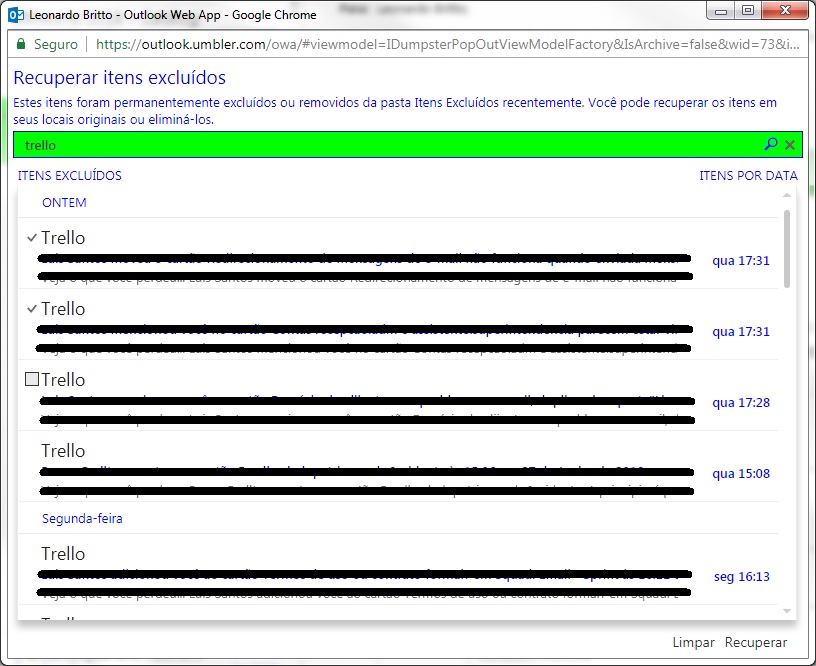This screenshot has width=816, height=666.
Task: Click the vertical scrollbar thumb of list
Action: 788,248
